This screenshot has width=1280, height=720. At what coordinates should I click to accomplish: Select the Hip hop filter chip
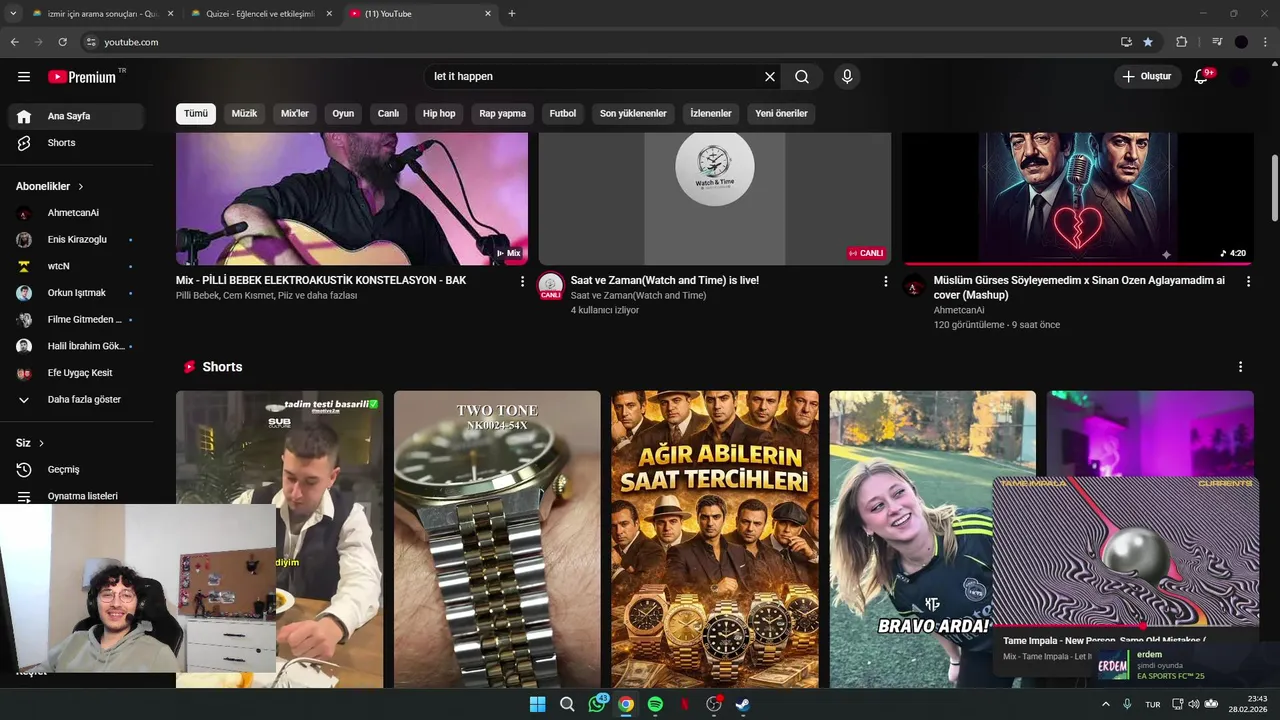tap(439, 114)
